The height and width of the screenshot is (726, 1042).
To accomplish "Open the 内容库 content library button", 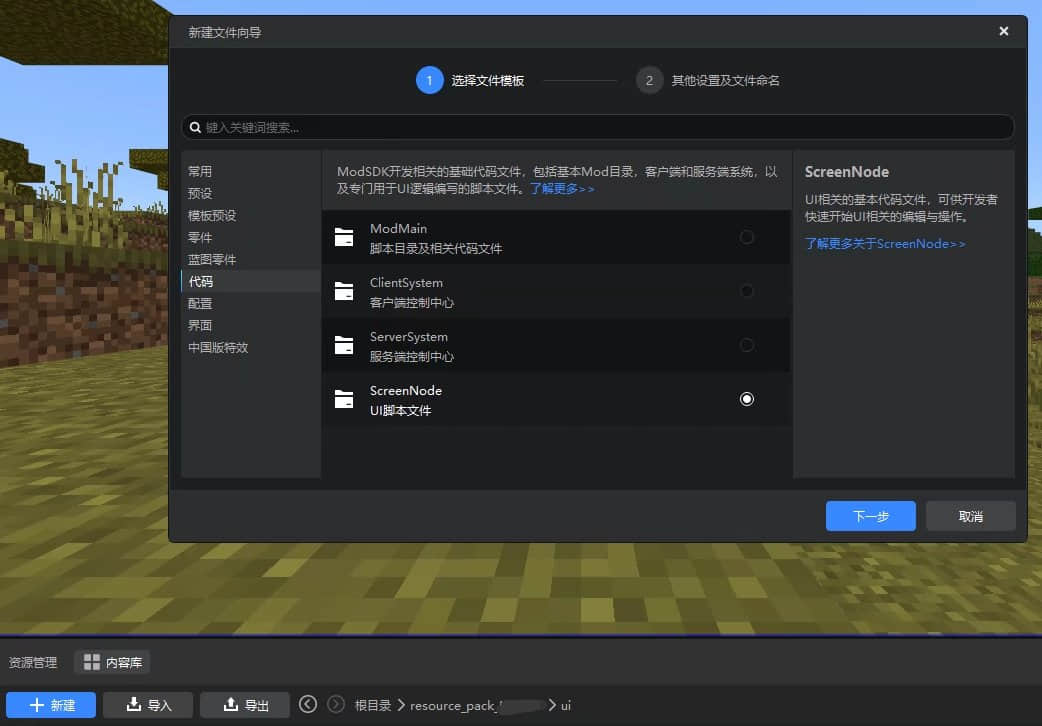I will pos(112,662).
